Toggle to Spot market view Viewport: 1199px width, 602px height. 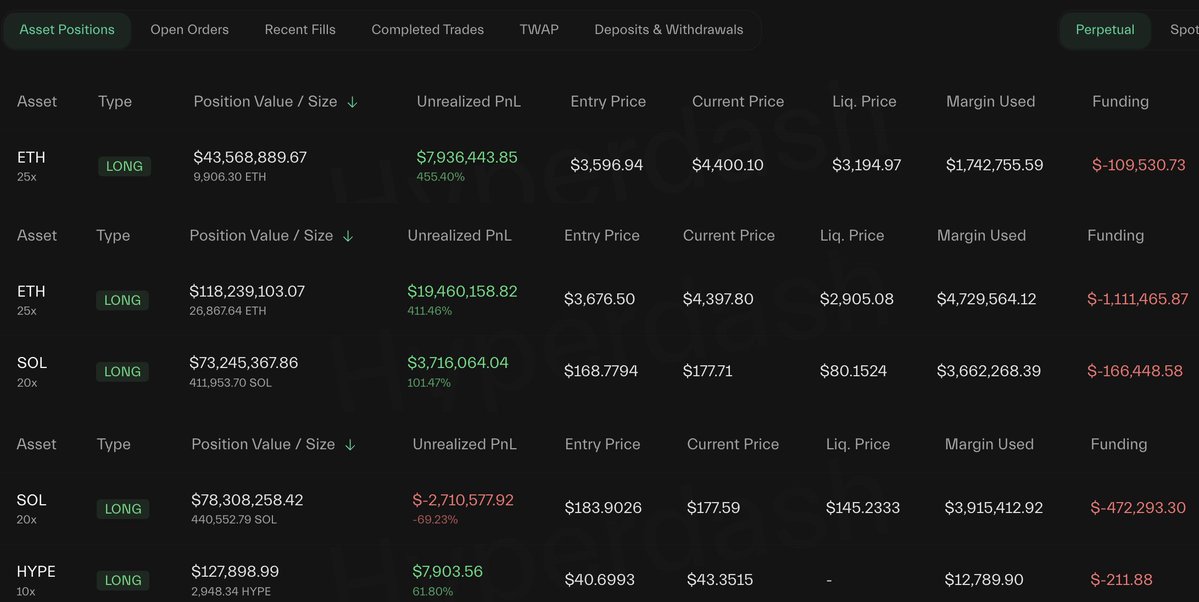click(x=1184, y=30)
